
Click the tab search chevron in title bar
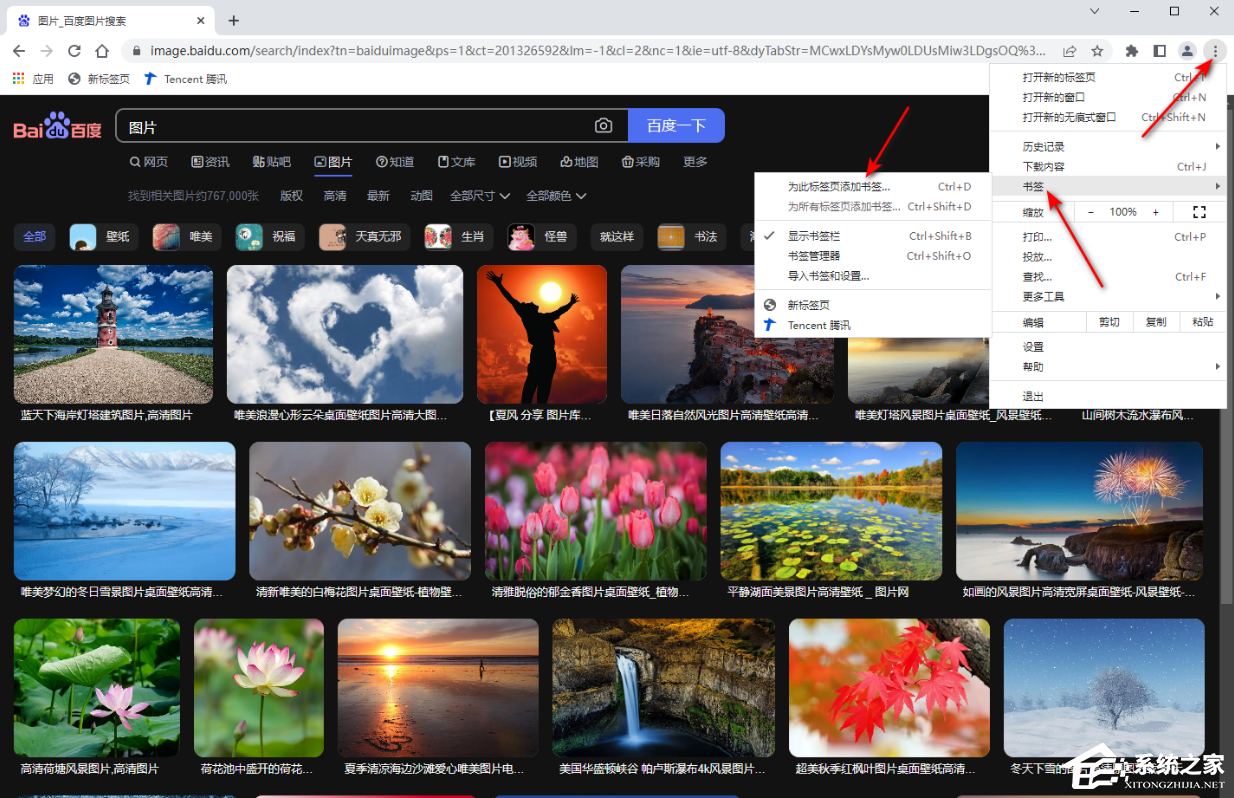1095,11
